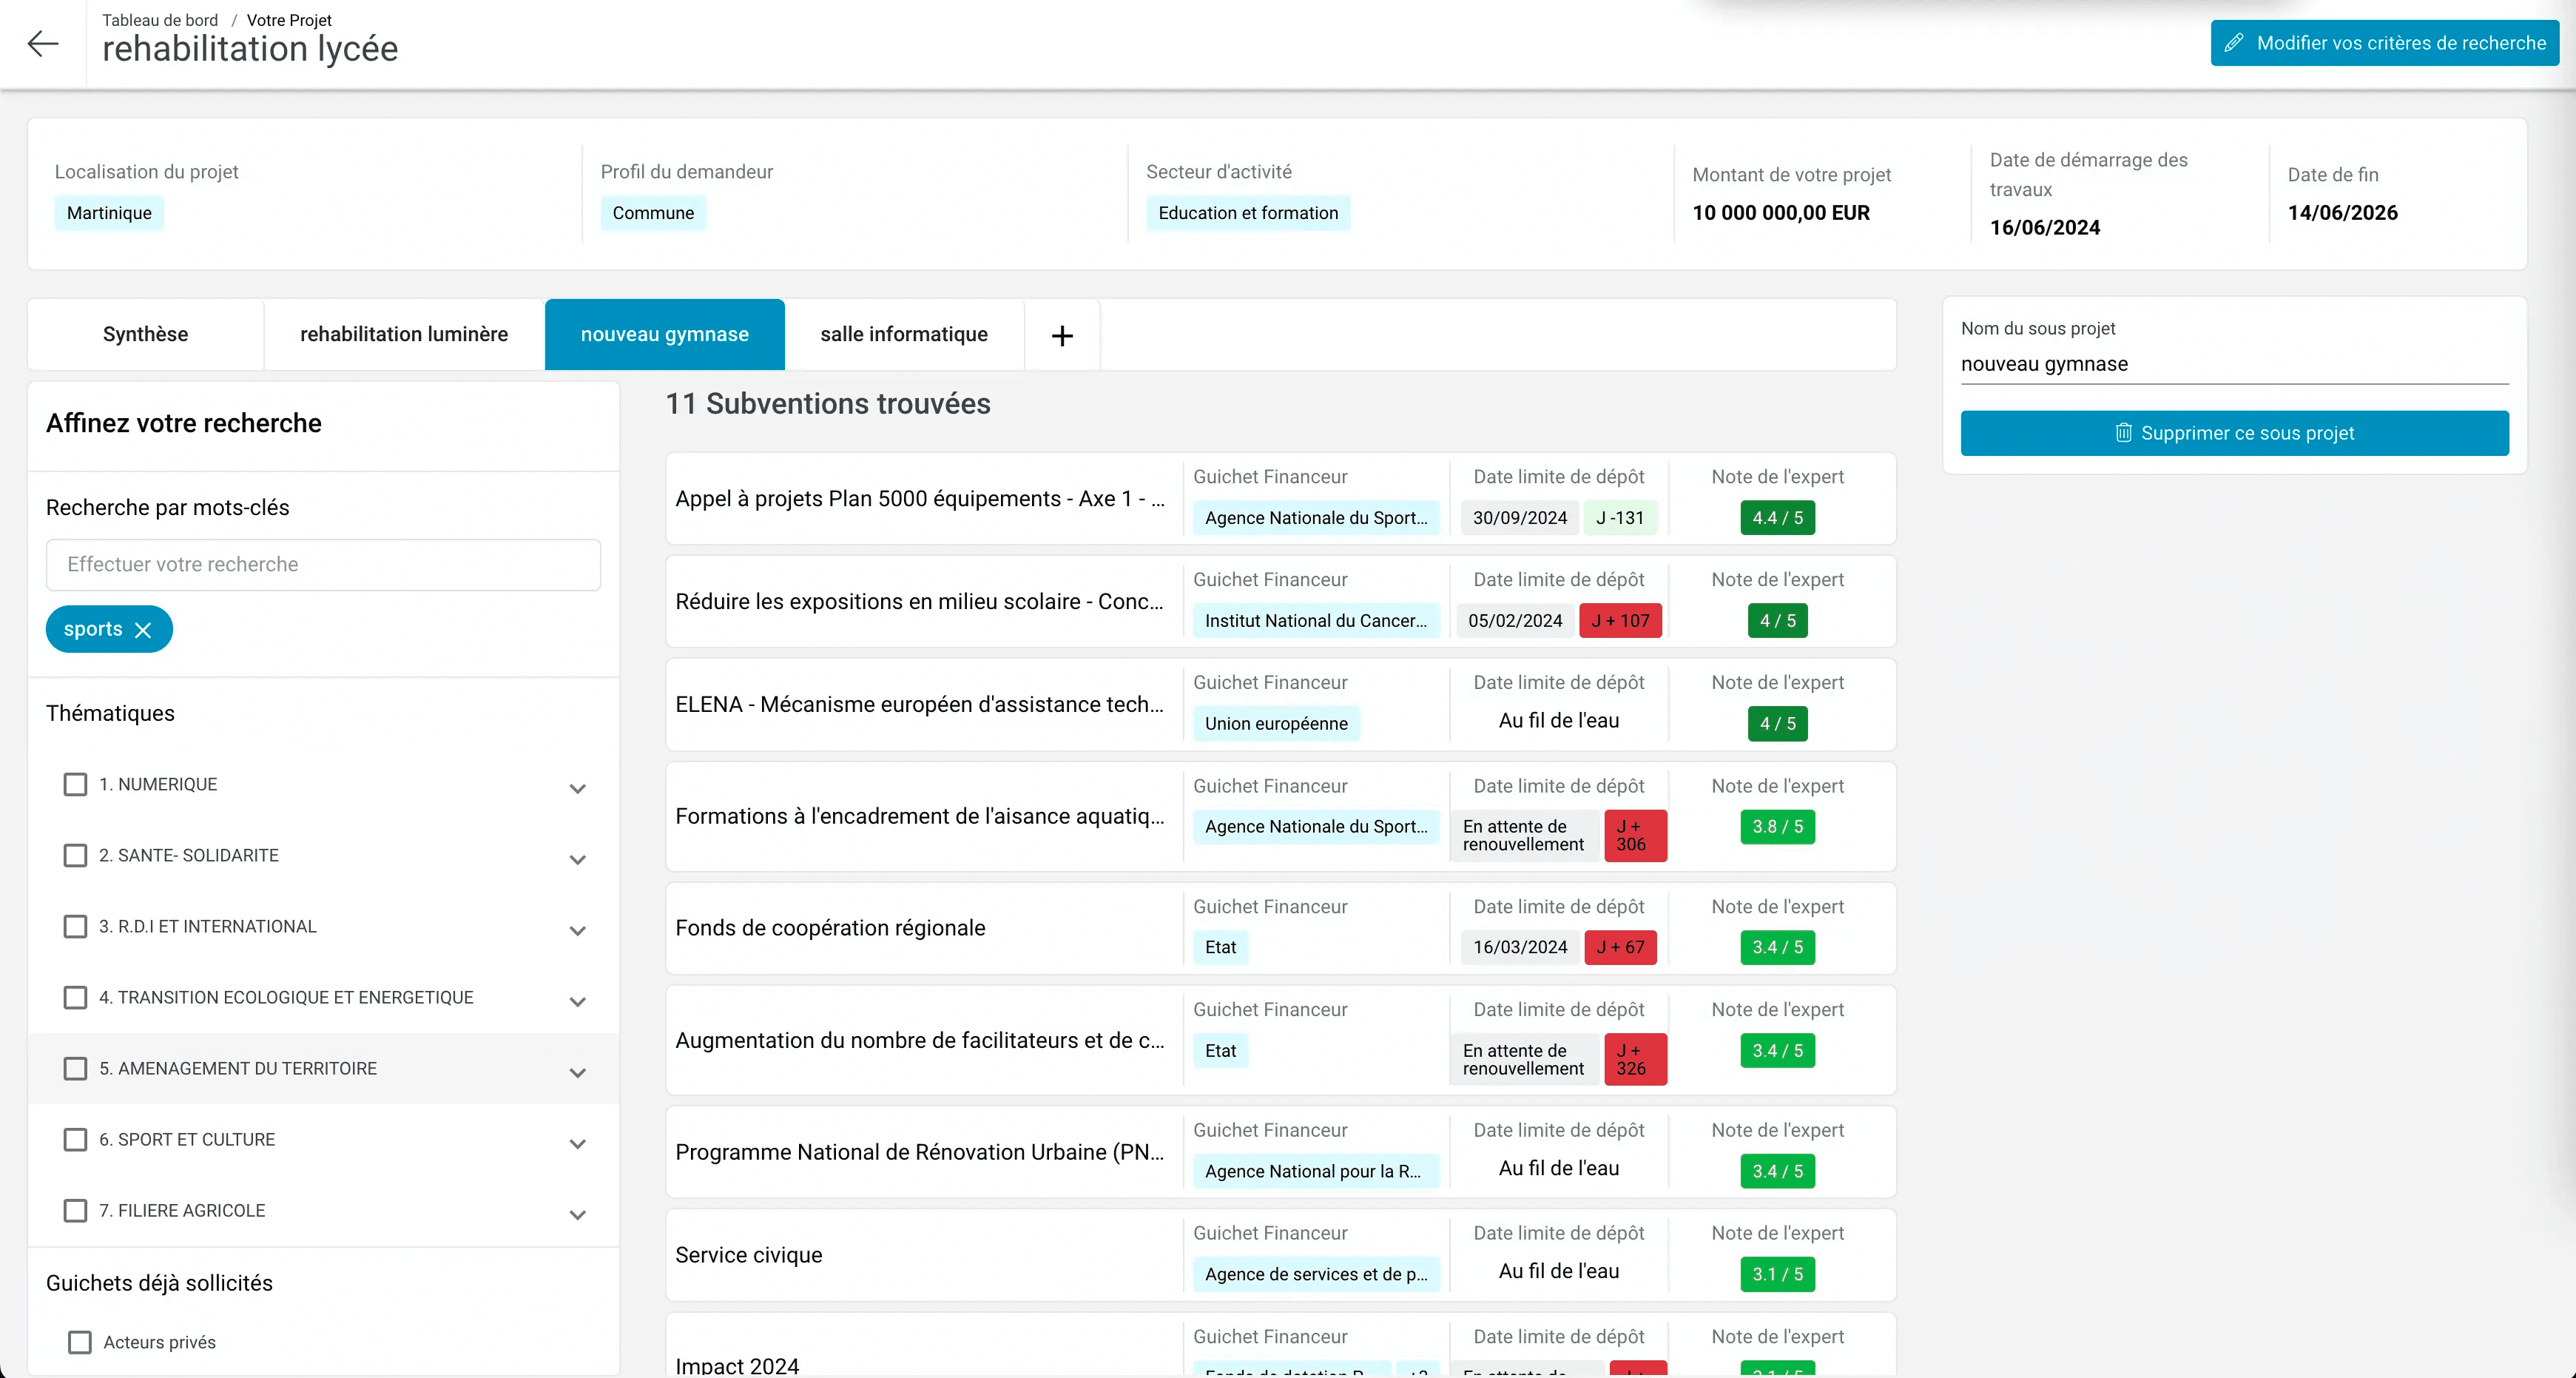Click the J -131 deadline badge
This screenshot has height=1378, width=2576.
(x=1620, y=517)
